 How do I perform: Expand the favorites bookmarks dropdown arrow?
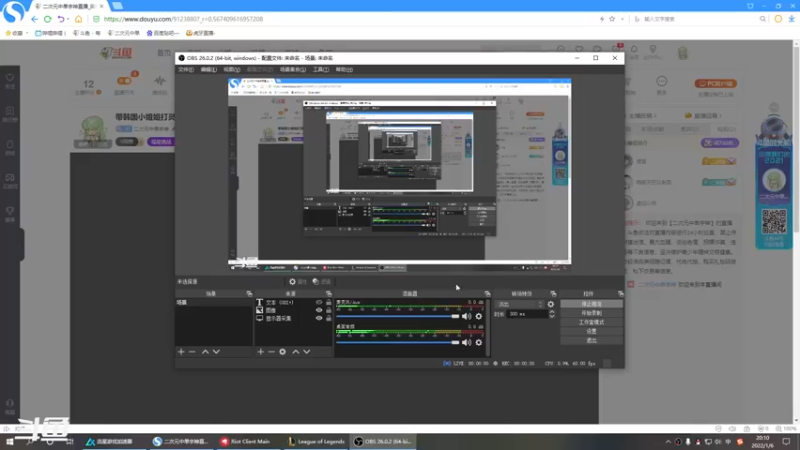27,33
